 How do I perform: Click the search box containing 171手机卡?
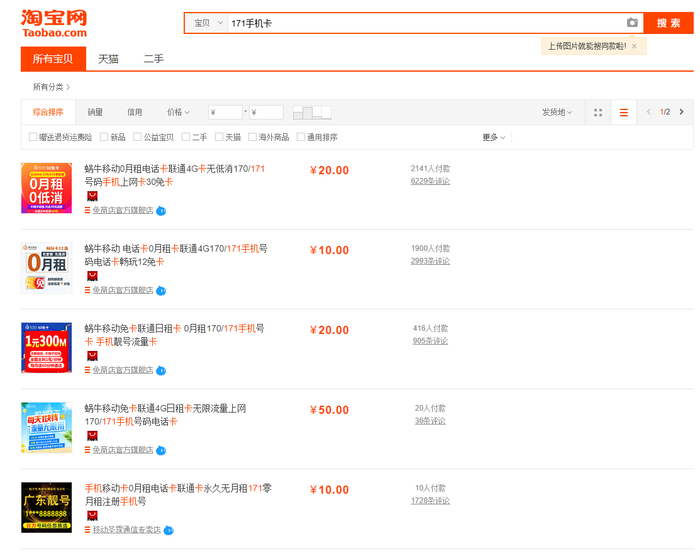[426, 23]
